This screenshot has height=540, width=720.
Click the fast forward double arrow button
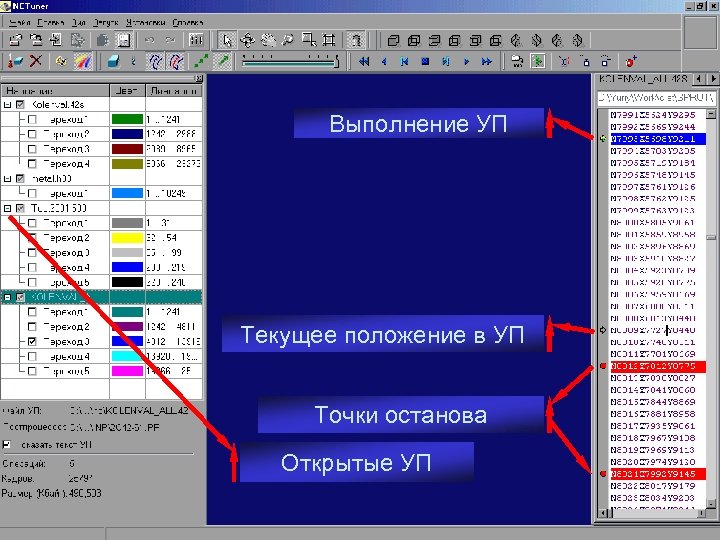(x=487, y=61)
